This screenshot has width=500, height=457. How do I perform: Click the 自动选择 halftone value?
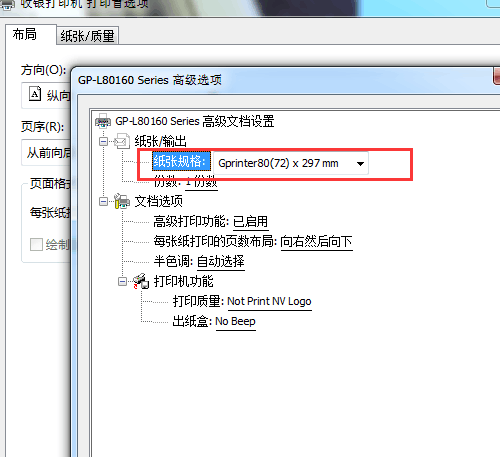point(221,261)
